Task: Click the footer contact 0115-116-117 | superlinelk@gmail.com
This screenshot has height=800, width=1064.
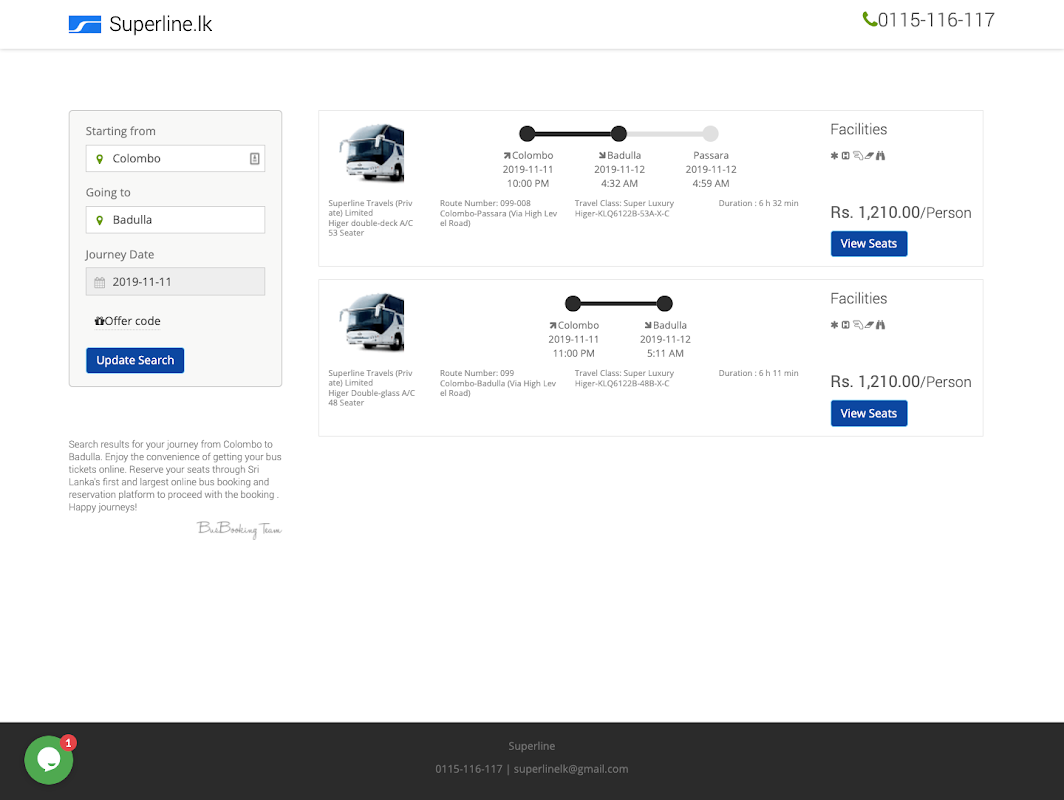Action: point(532,769)
